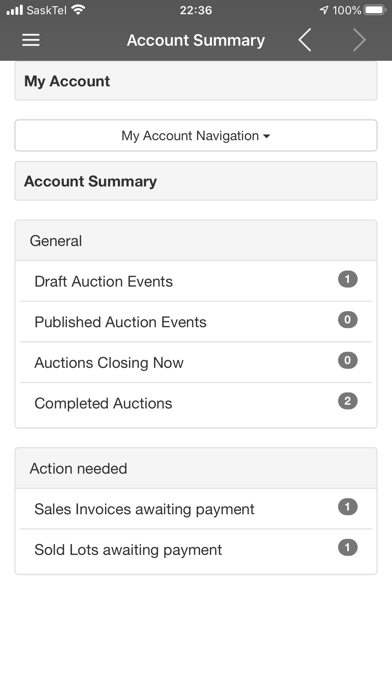The width and height of the screenshot is (392, 696).
Task: Open Draft Auction Events
Action: point(196,281)
